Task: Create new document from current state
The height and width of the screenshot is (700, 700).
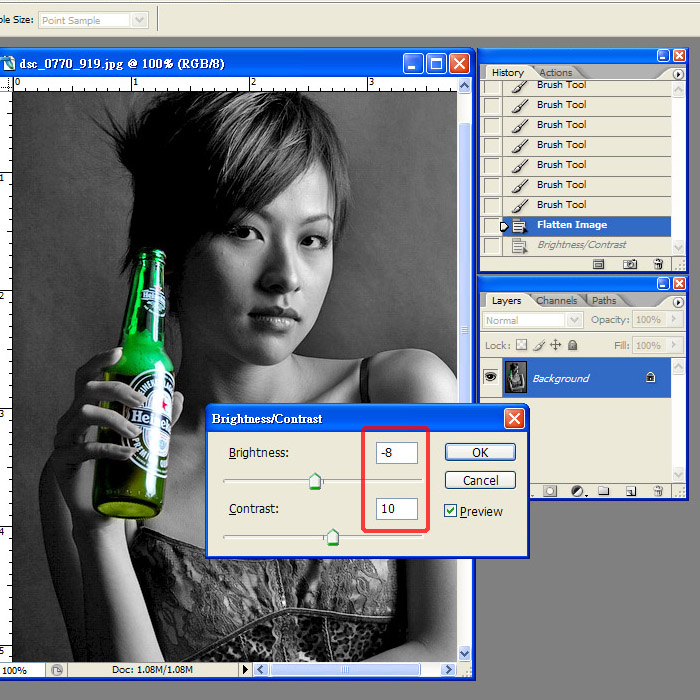Action: (600, 264)
